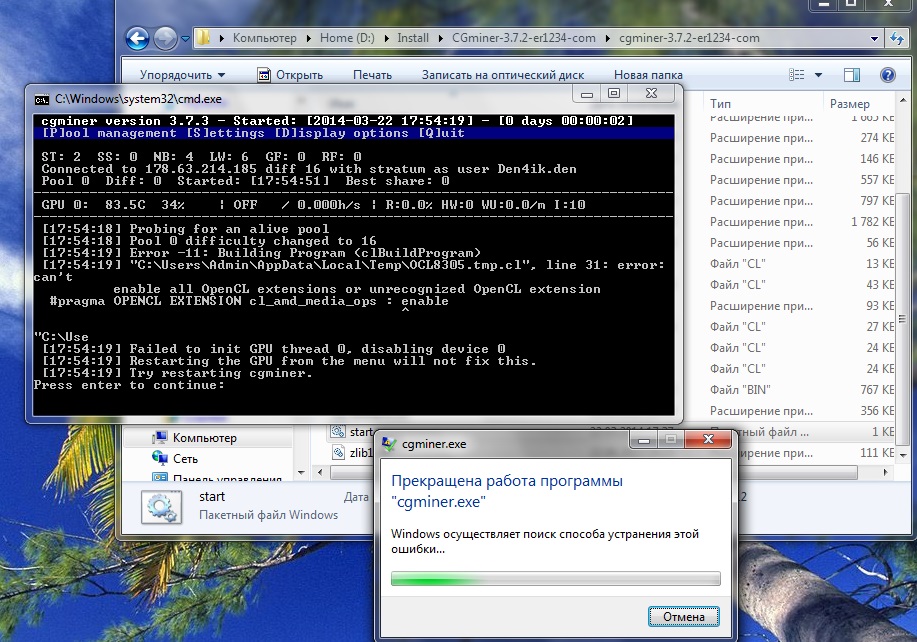Viewport: 917px width, 642px height.
Task: Select Файл "BIN" row sized 767 КБ
Action: pos(801,389)
